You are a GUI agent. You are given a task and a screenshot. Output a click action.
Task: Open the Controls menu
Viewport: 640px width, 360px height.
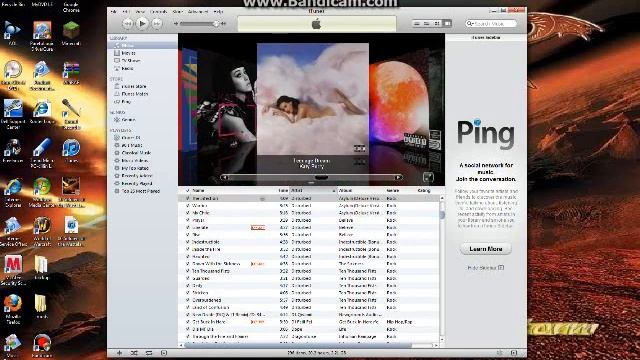(x=158, y=12)
